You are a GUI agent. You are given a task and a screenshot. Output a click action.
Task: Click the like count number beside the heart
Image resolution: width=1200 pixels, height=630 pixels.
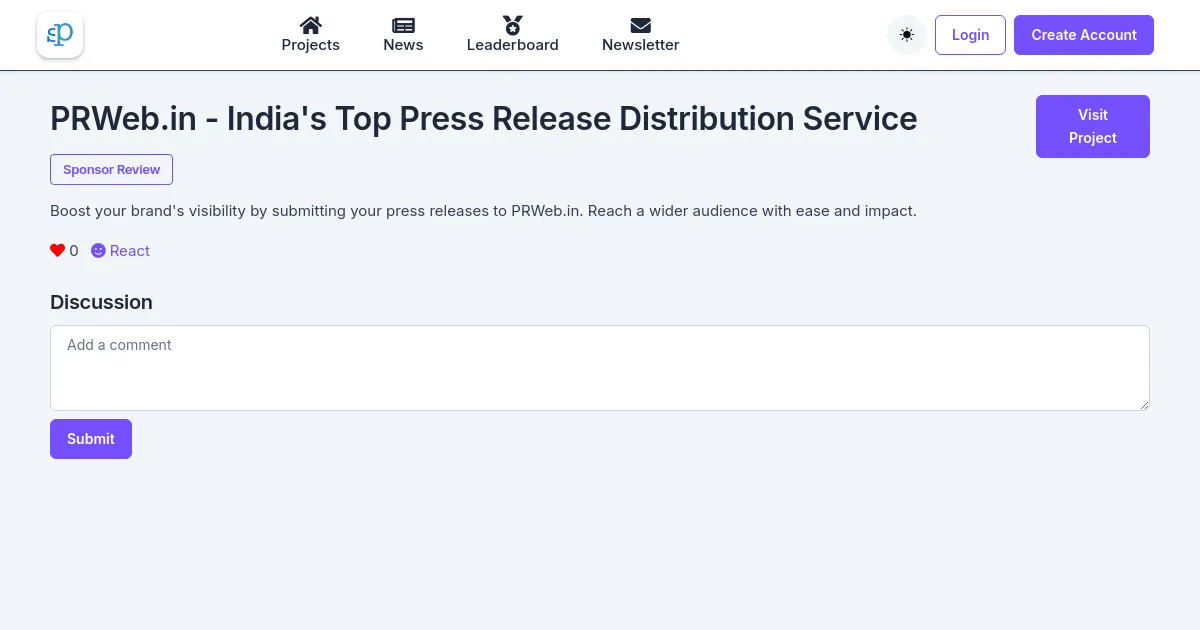(74, 251)
